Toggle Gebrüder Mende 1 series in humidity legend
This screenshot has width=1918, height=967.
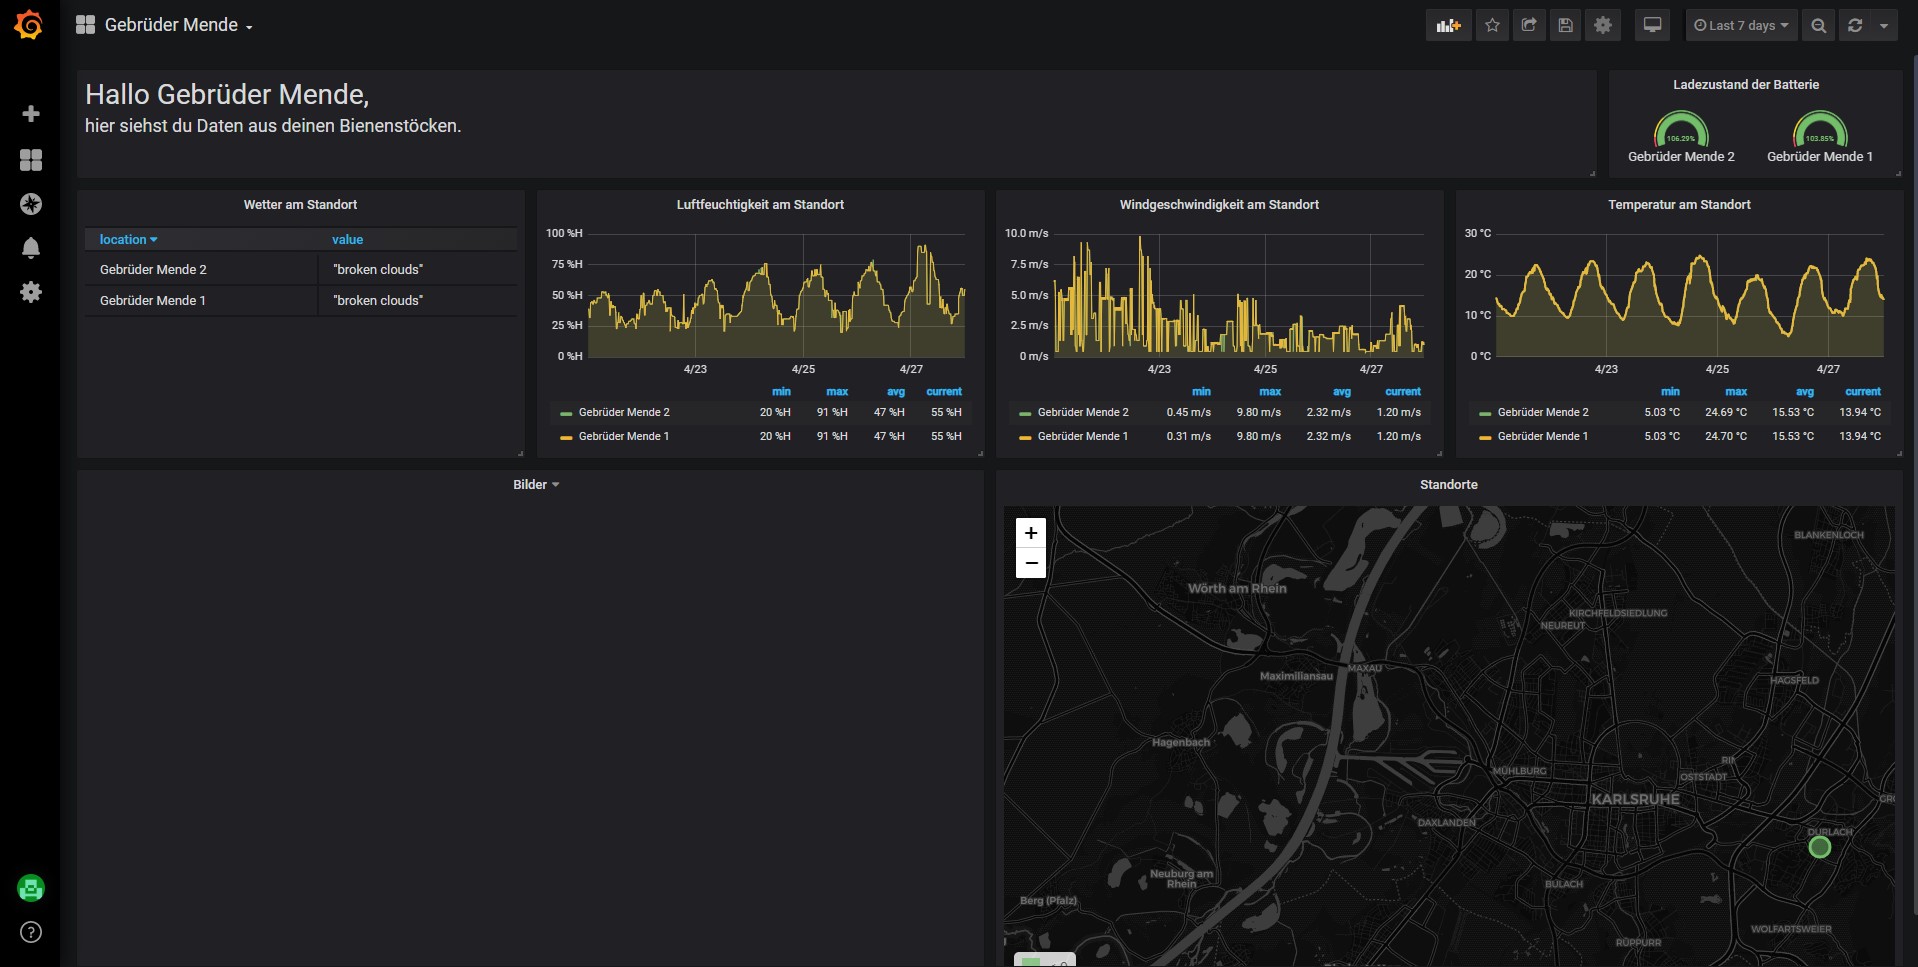[624, 436]
